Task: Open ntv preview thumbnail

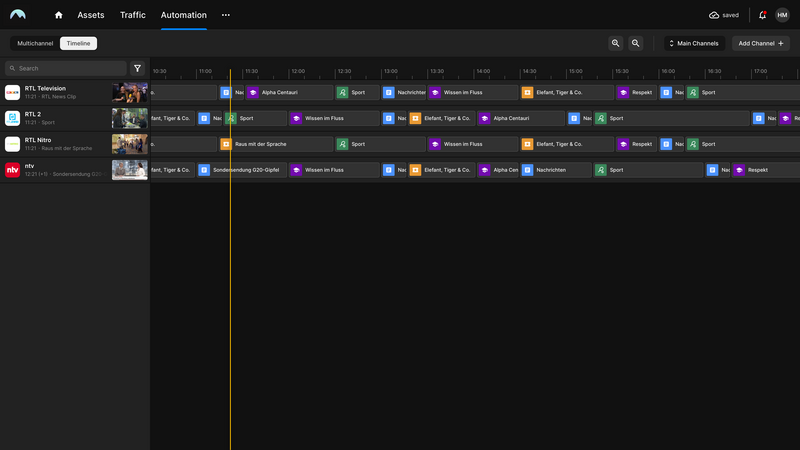Action: [130, 170]
